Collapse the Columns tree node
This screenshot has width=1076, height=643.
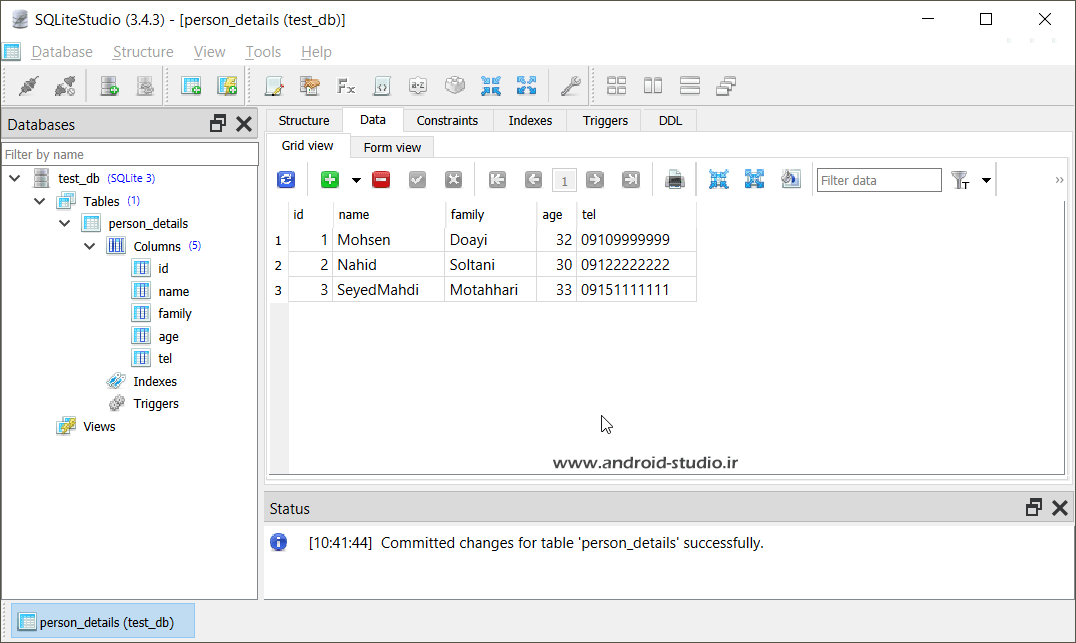click(90, 246)
